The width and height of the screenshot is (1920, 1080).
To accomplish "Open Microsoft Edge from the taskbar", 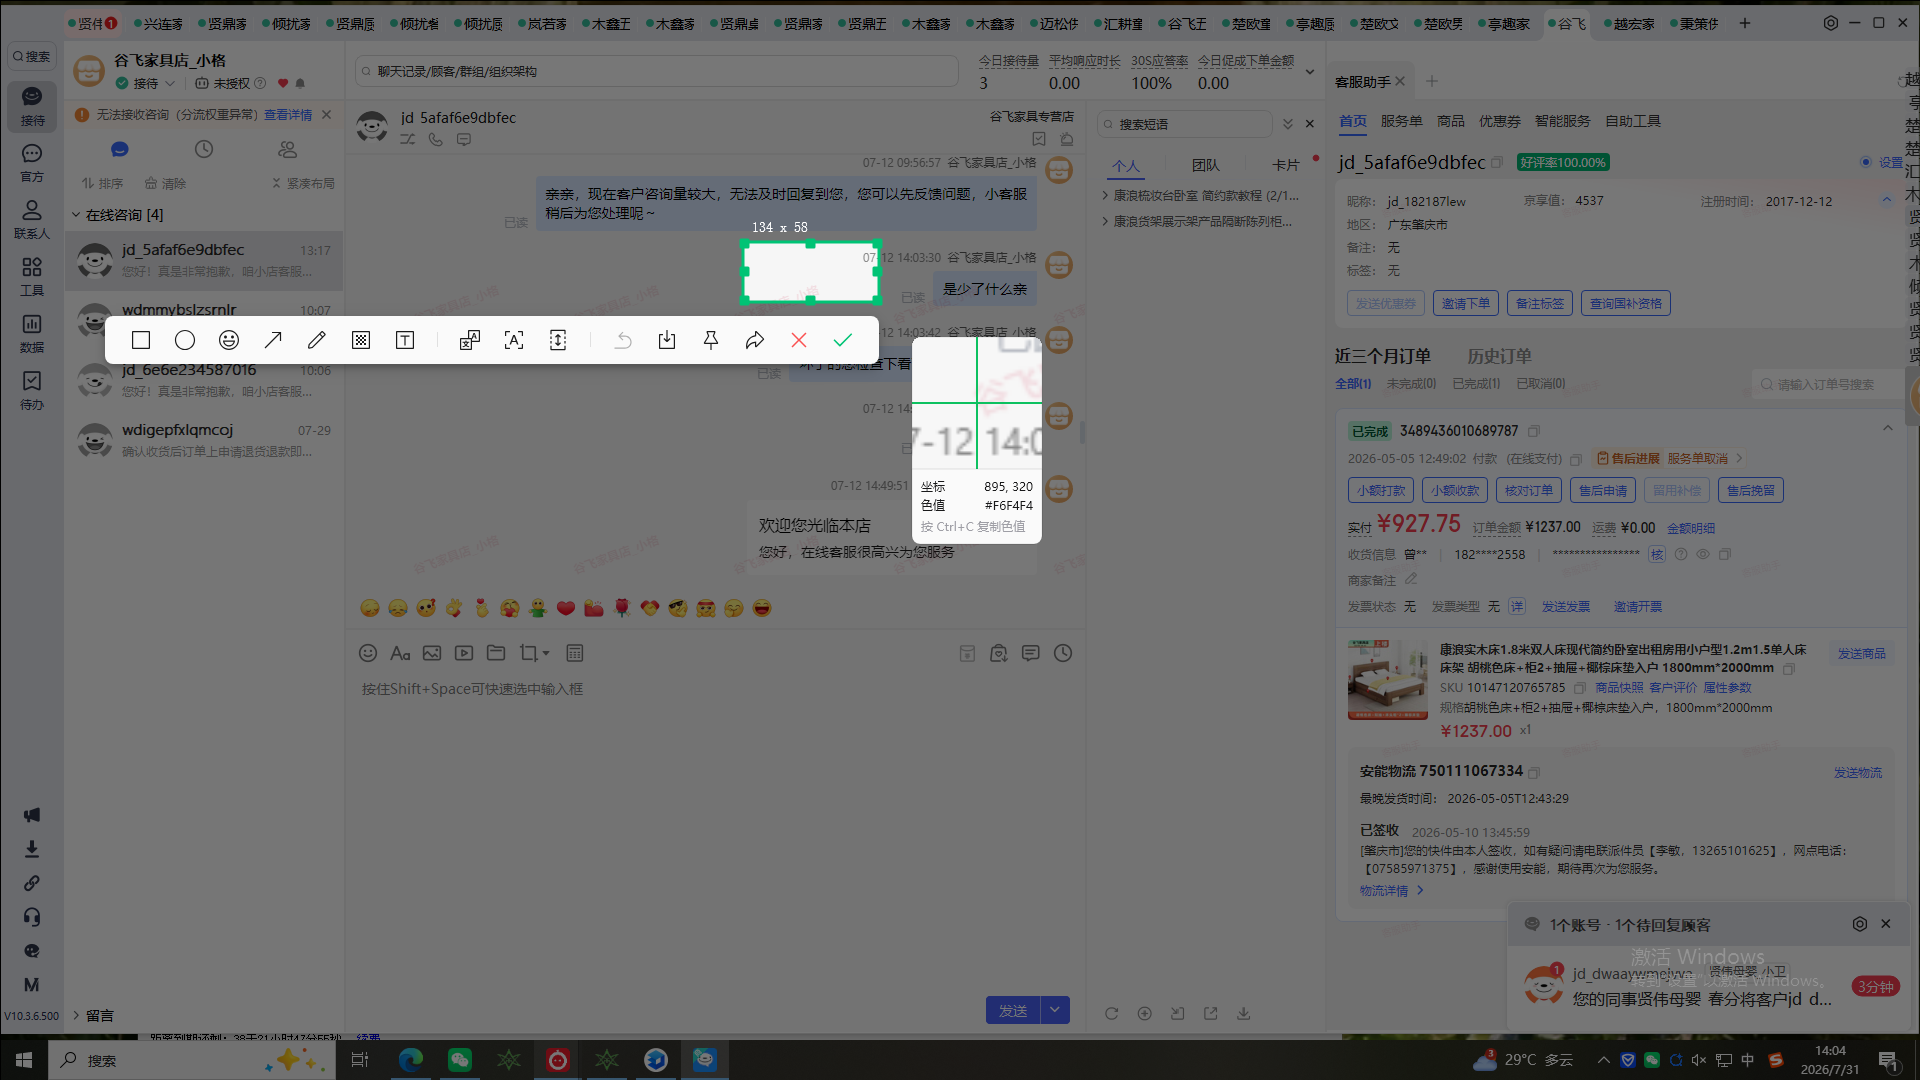I will 411,1060.
